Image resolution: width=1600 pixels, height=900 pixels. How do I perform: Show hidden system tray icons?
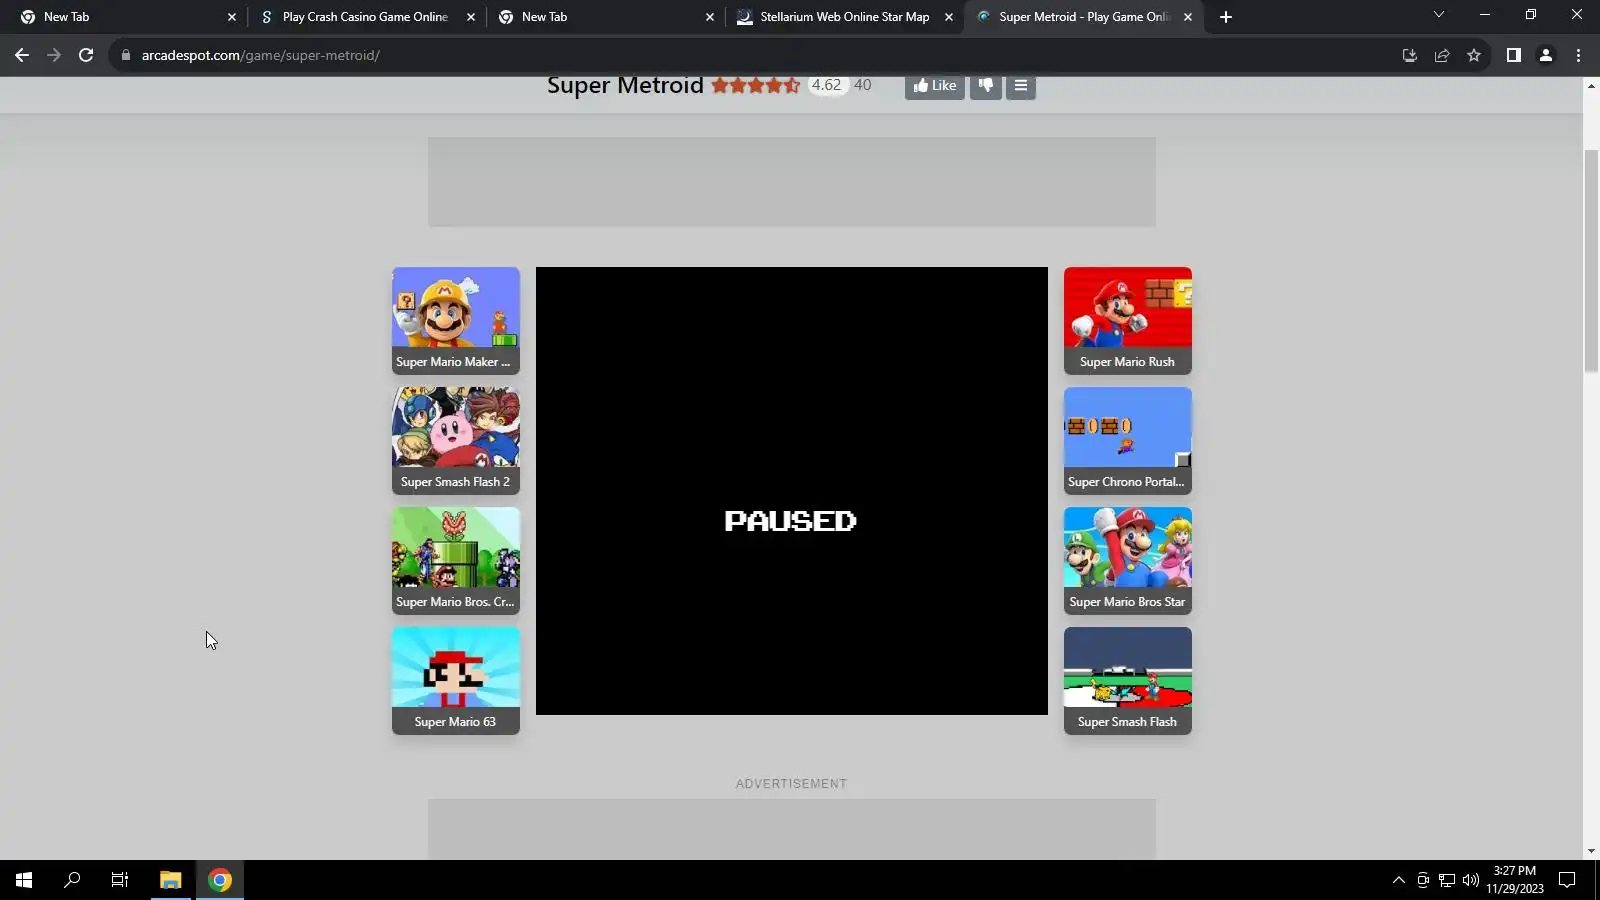[x=1399, y=880]
